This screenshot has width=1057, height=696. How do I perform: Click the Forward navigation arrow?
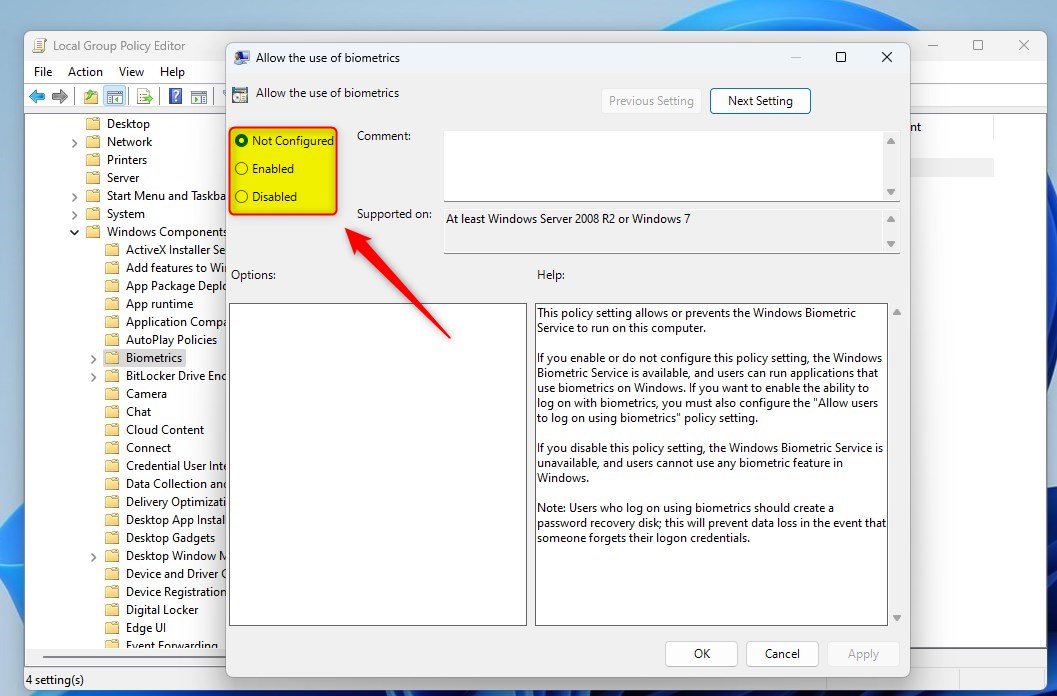[59, 96]
